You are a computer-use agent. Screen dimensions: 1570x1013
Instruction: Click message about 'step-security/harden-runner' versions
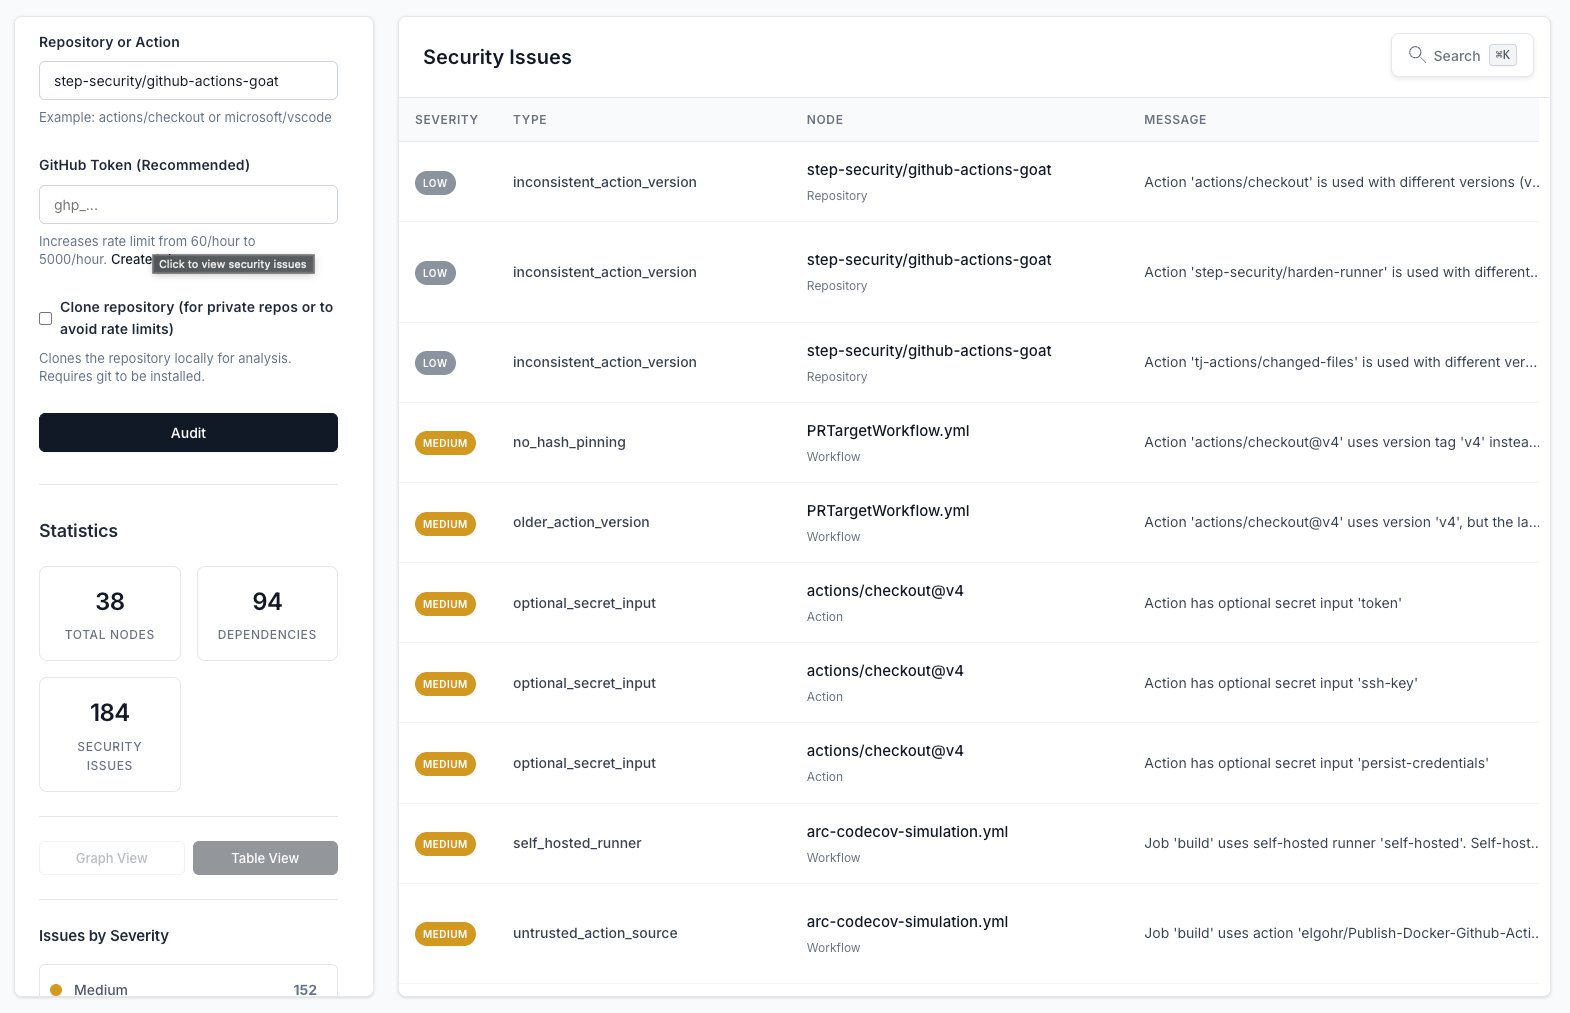coord(1341,272)
